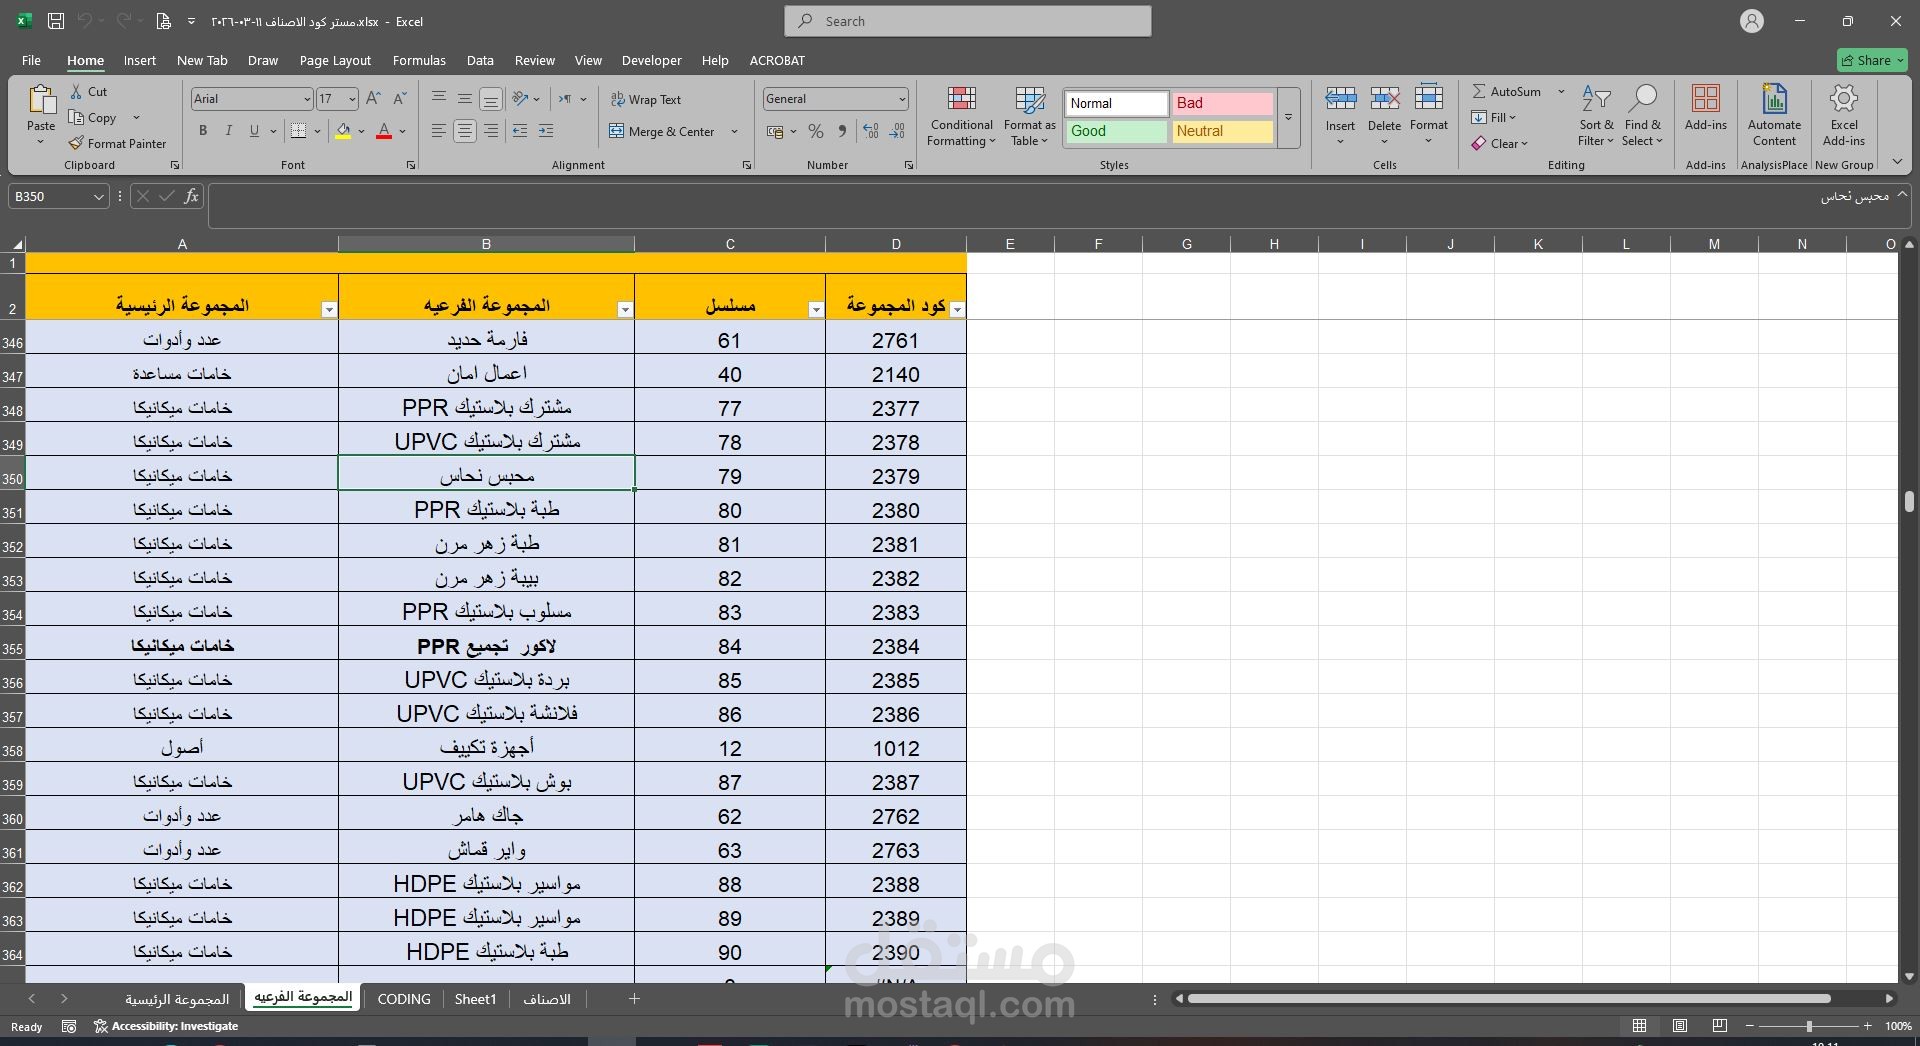
Task: Open Format as Table gallery
Action: [x=1030, y=116]
